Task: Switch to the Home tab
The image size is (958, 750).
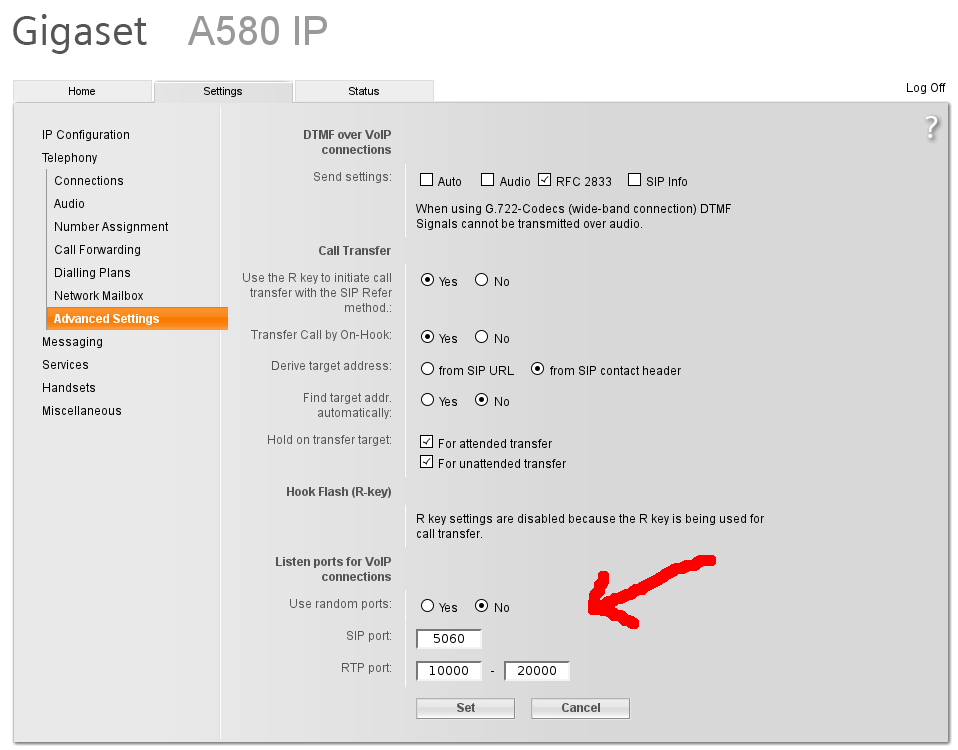Action: [82, 91]
